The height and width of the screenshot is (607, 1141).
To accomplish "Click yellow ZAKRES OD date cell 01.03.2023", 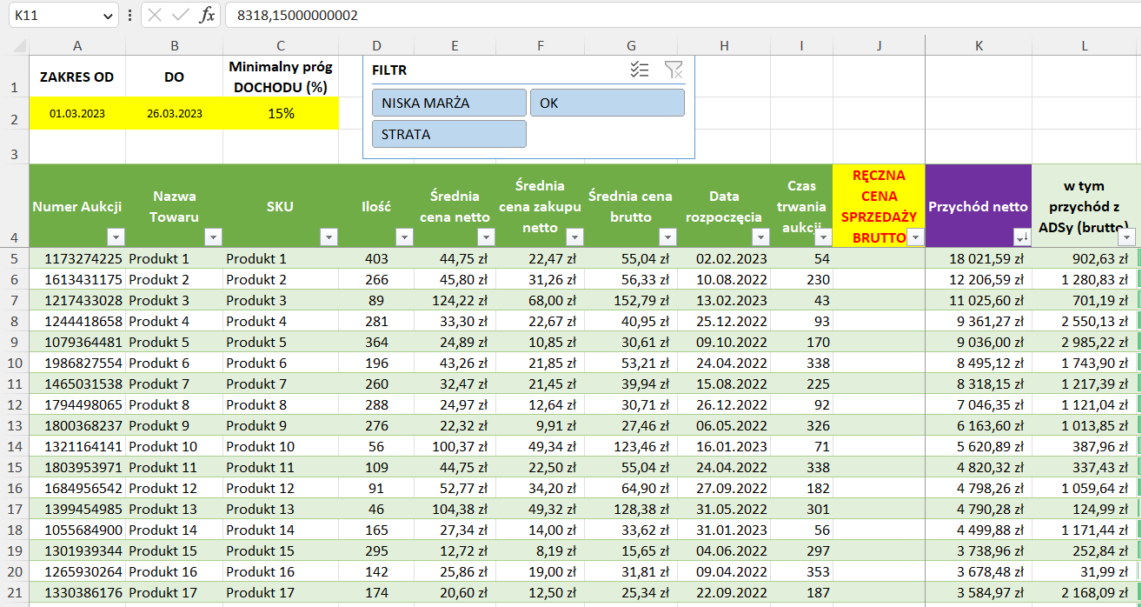I will 77,114.
